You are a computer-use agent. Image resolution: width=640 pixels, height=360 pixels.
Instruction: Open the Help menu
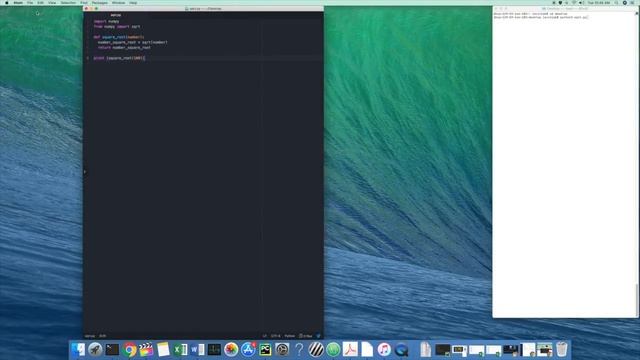tap(133, 3)
